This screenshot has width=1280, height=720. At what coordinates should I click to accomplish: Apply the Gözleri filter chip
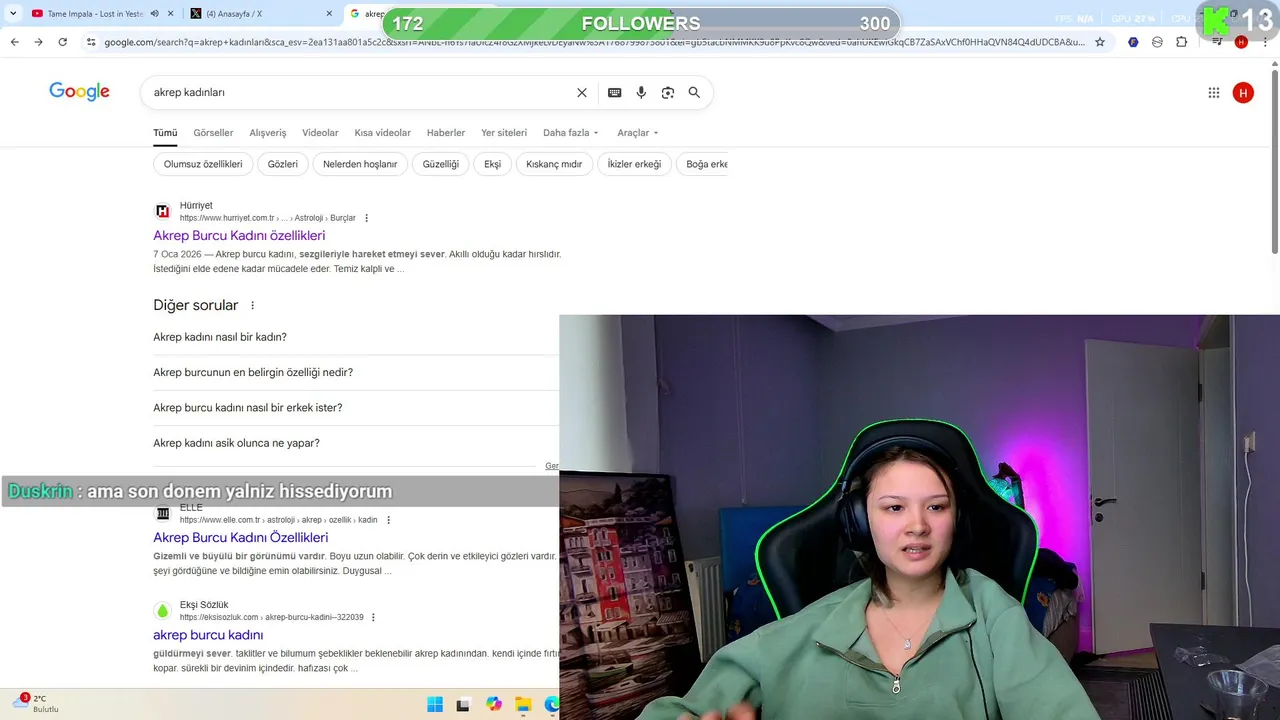[283, 164]
